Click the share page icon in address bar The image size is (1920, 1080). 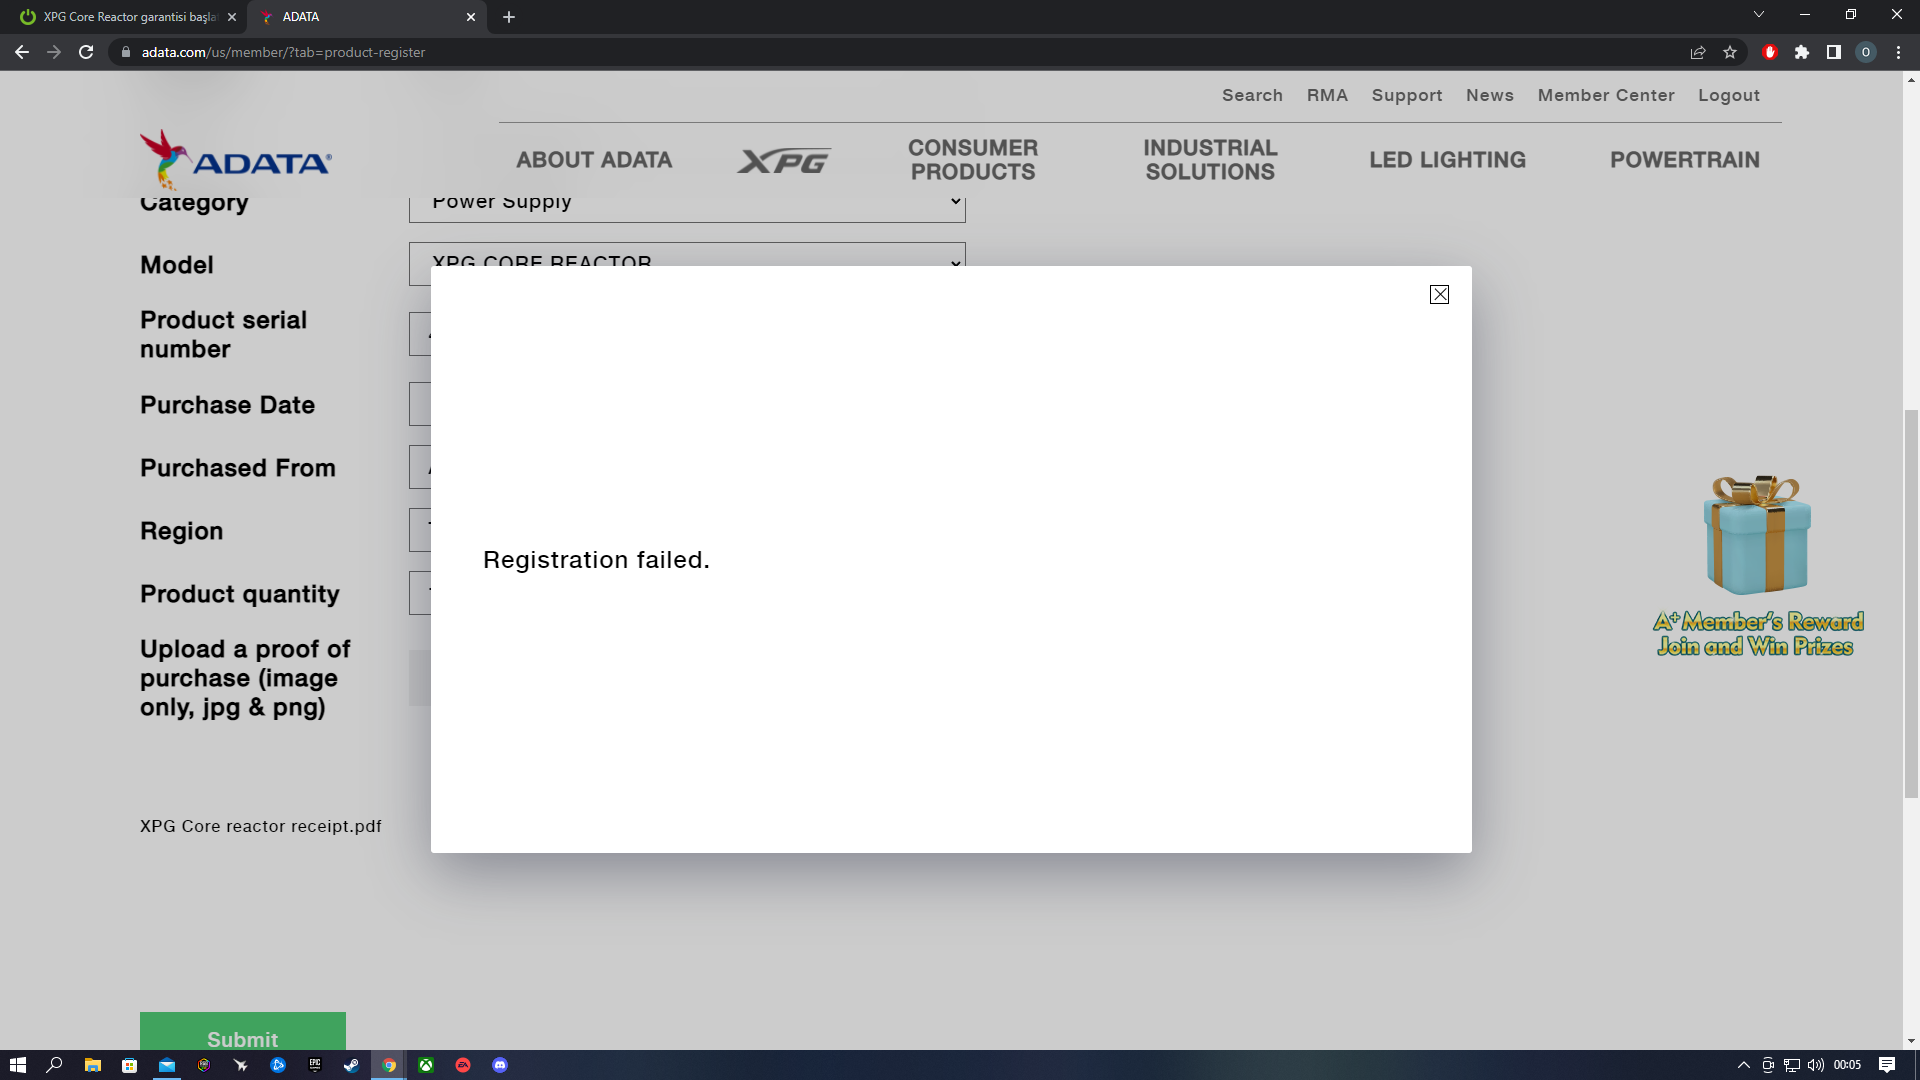pyautogui.click(x=1698, y=52)
